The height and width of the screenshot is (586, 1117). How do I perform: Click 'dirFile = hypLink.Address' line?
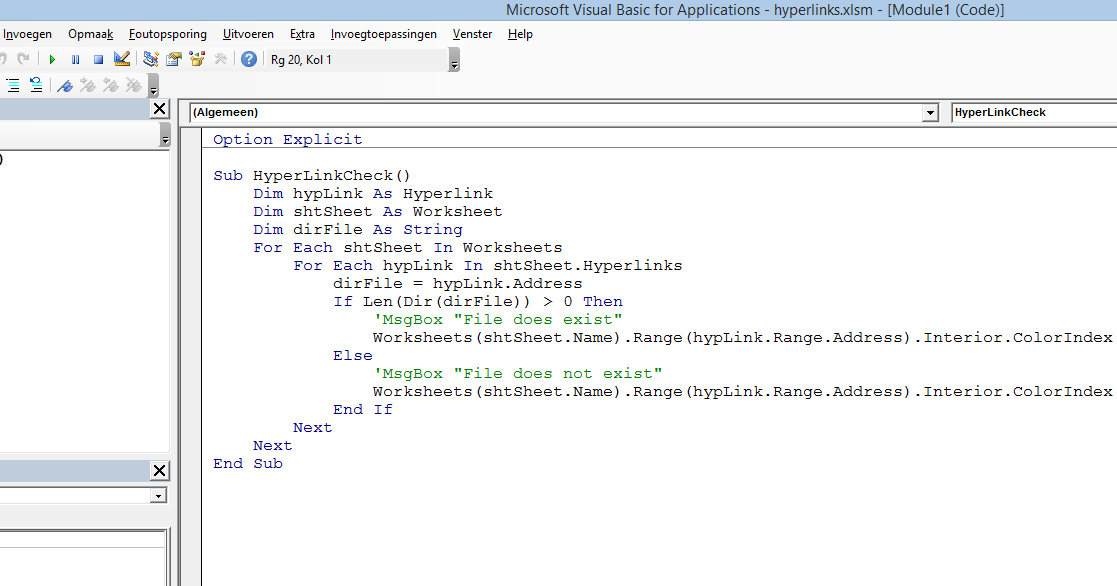point(457,283)
